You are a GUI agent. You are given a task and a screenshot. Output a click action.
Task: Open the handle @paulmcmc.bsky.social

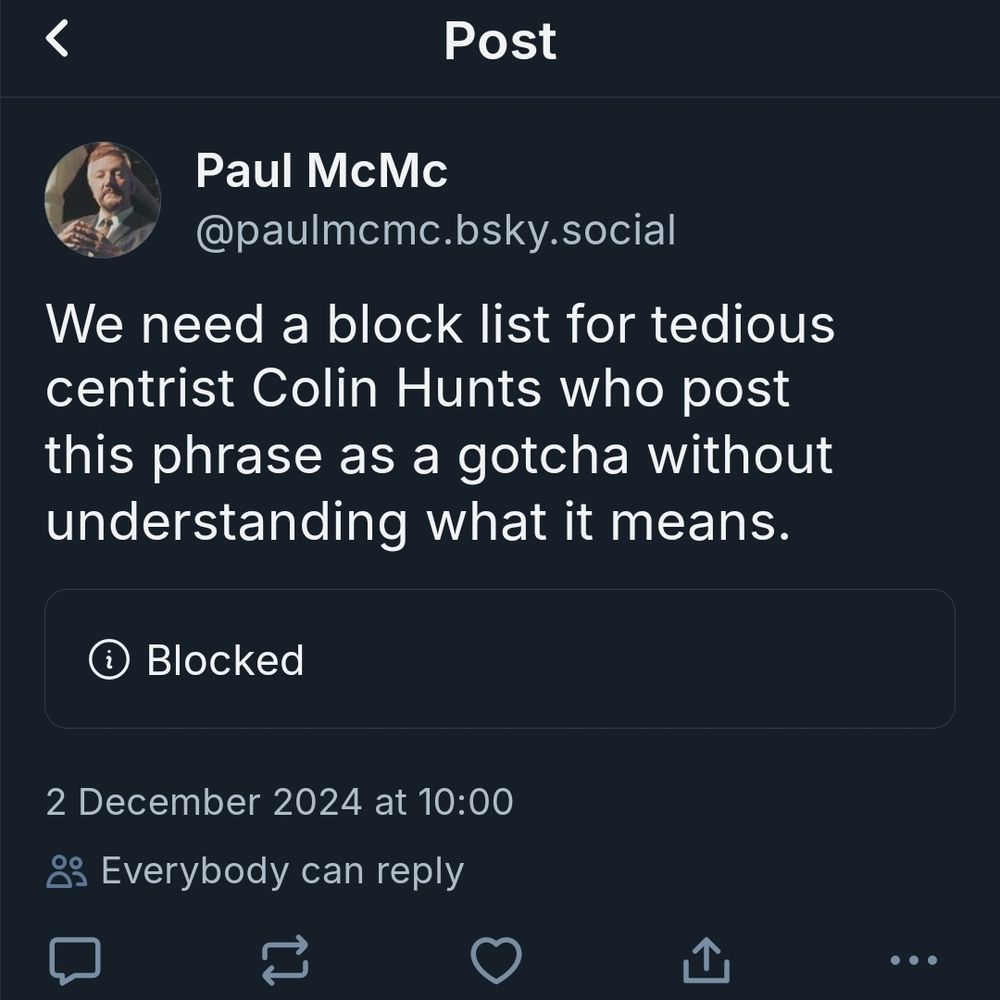(x=437, y=229)
